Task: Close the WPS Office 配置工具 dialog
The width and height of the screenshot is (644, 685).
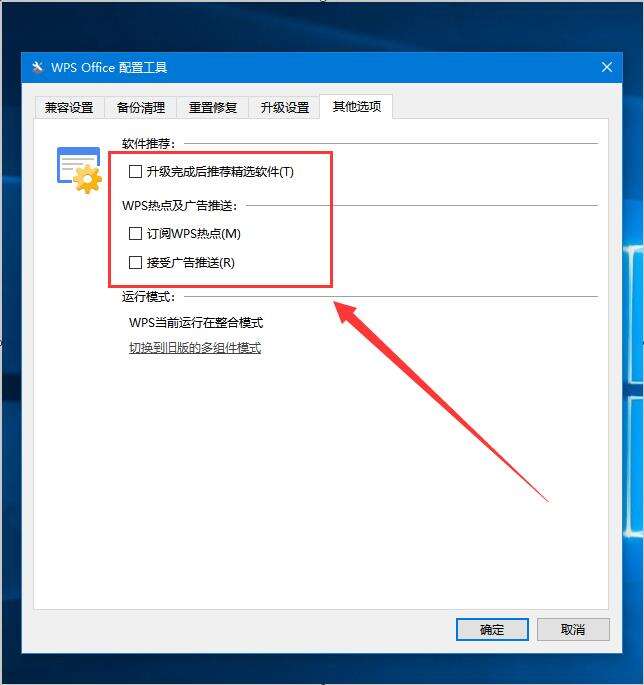Action: tap(606, 67)
